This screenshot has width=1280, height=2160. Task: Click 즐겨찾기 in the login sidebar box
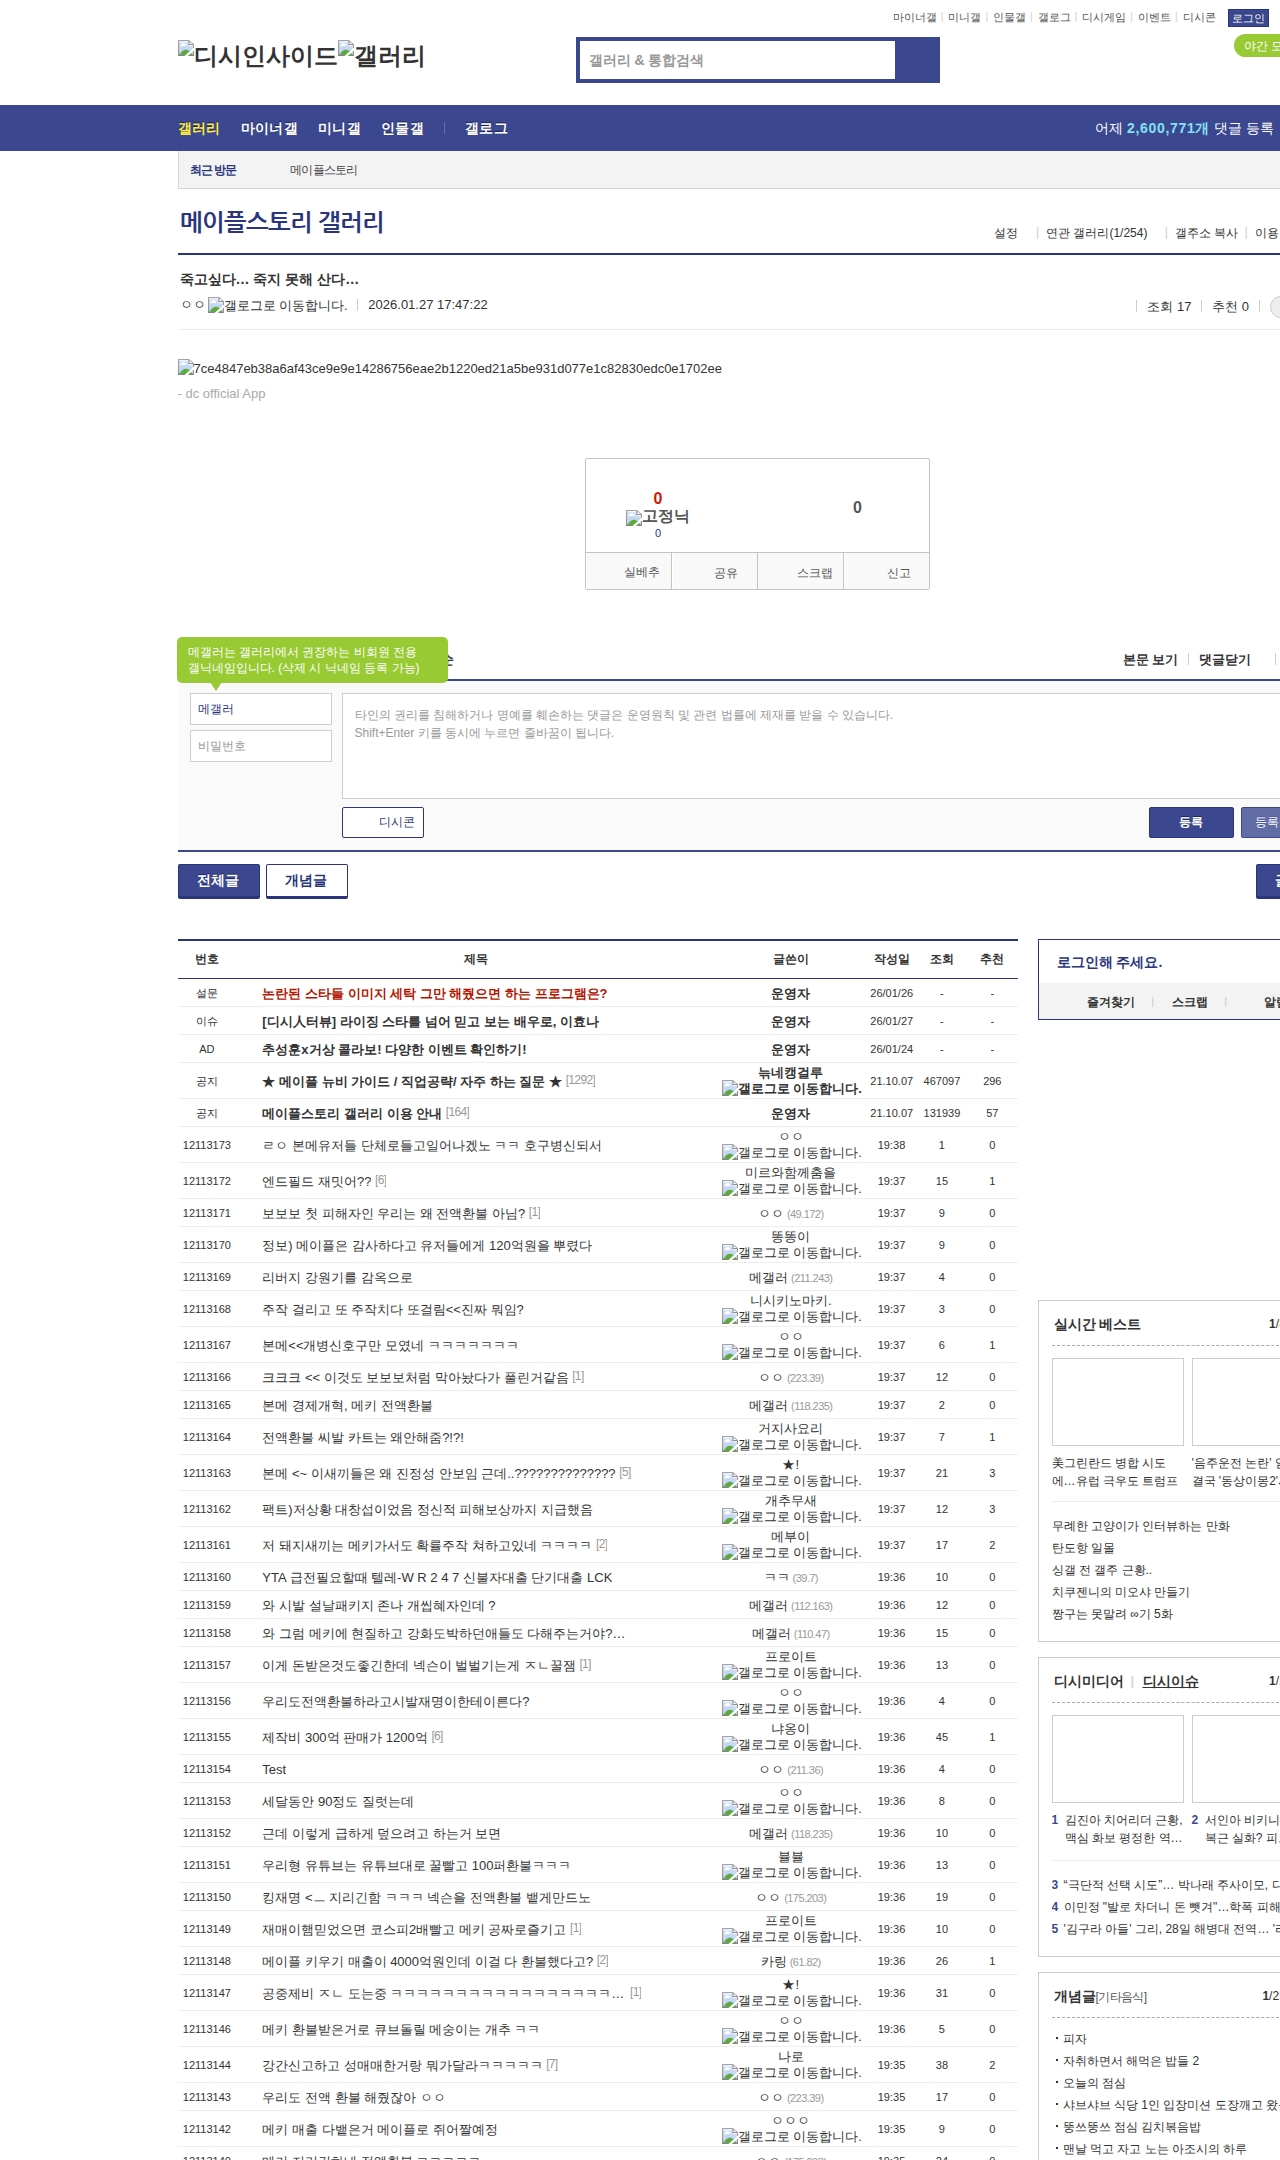click(x=1111, y=1002)
